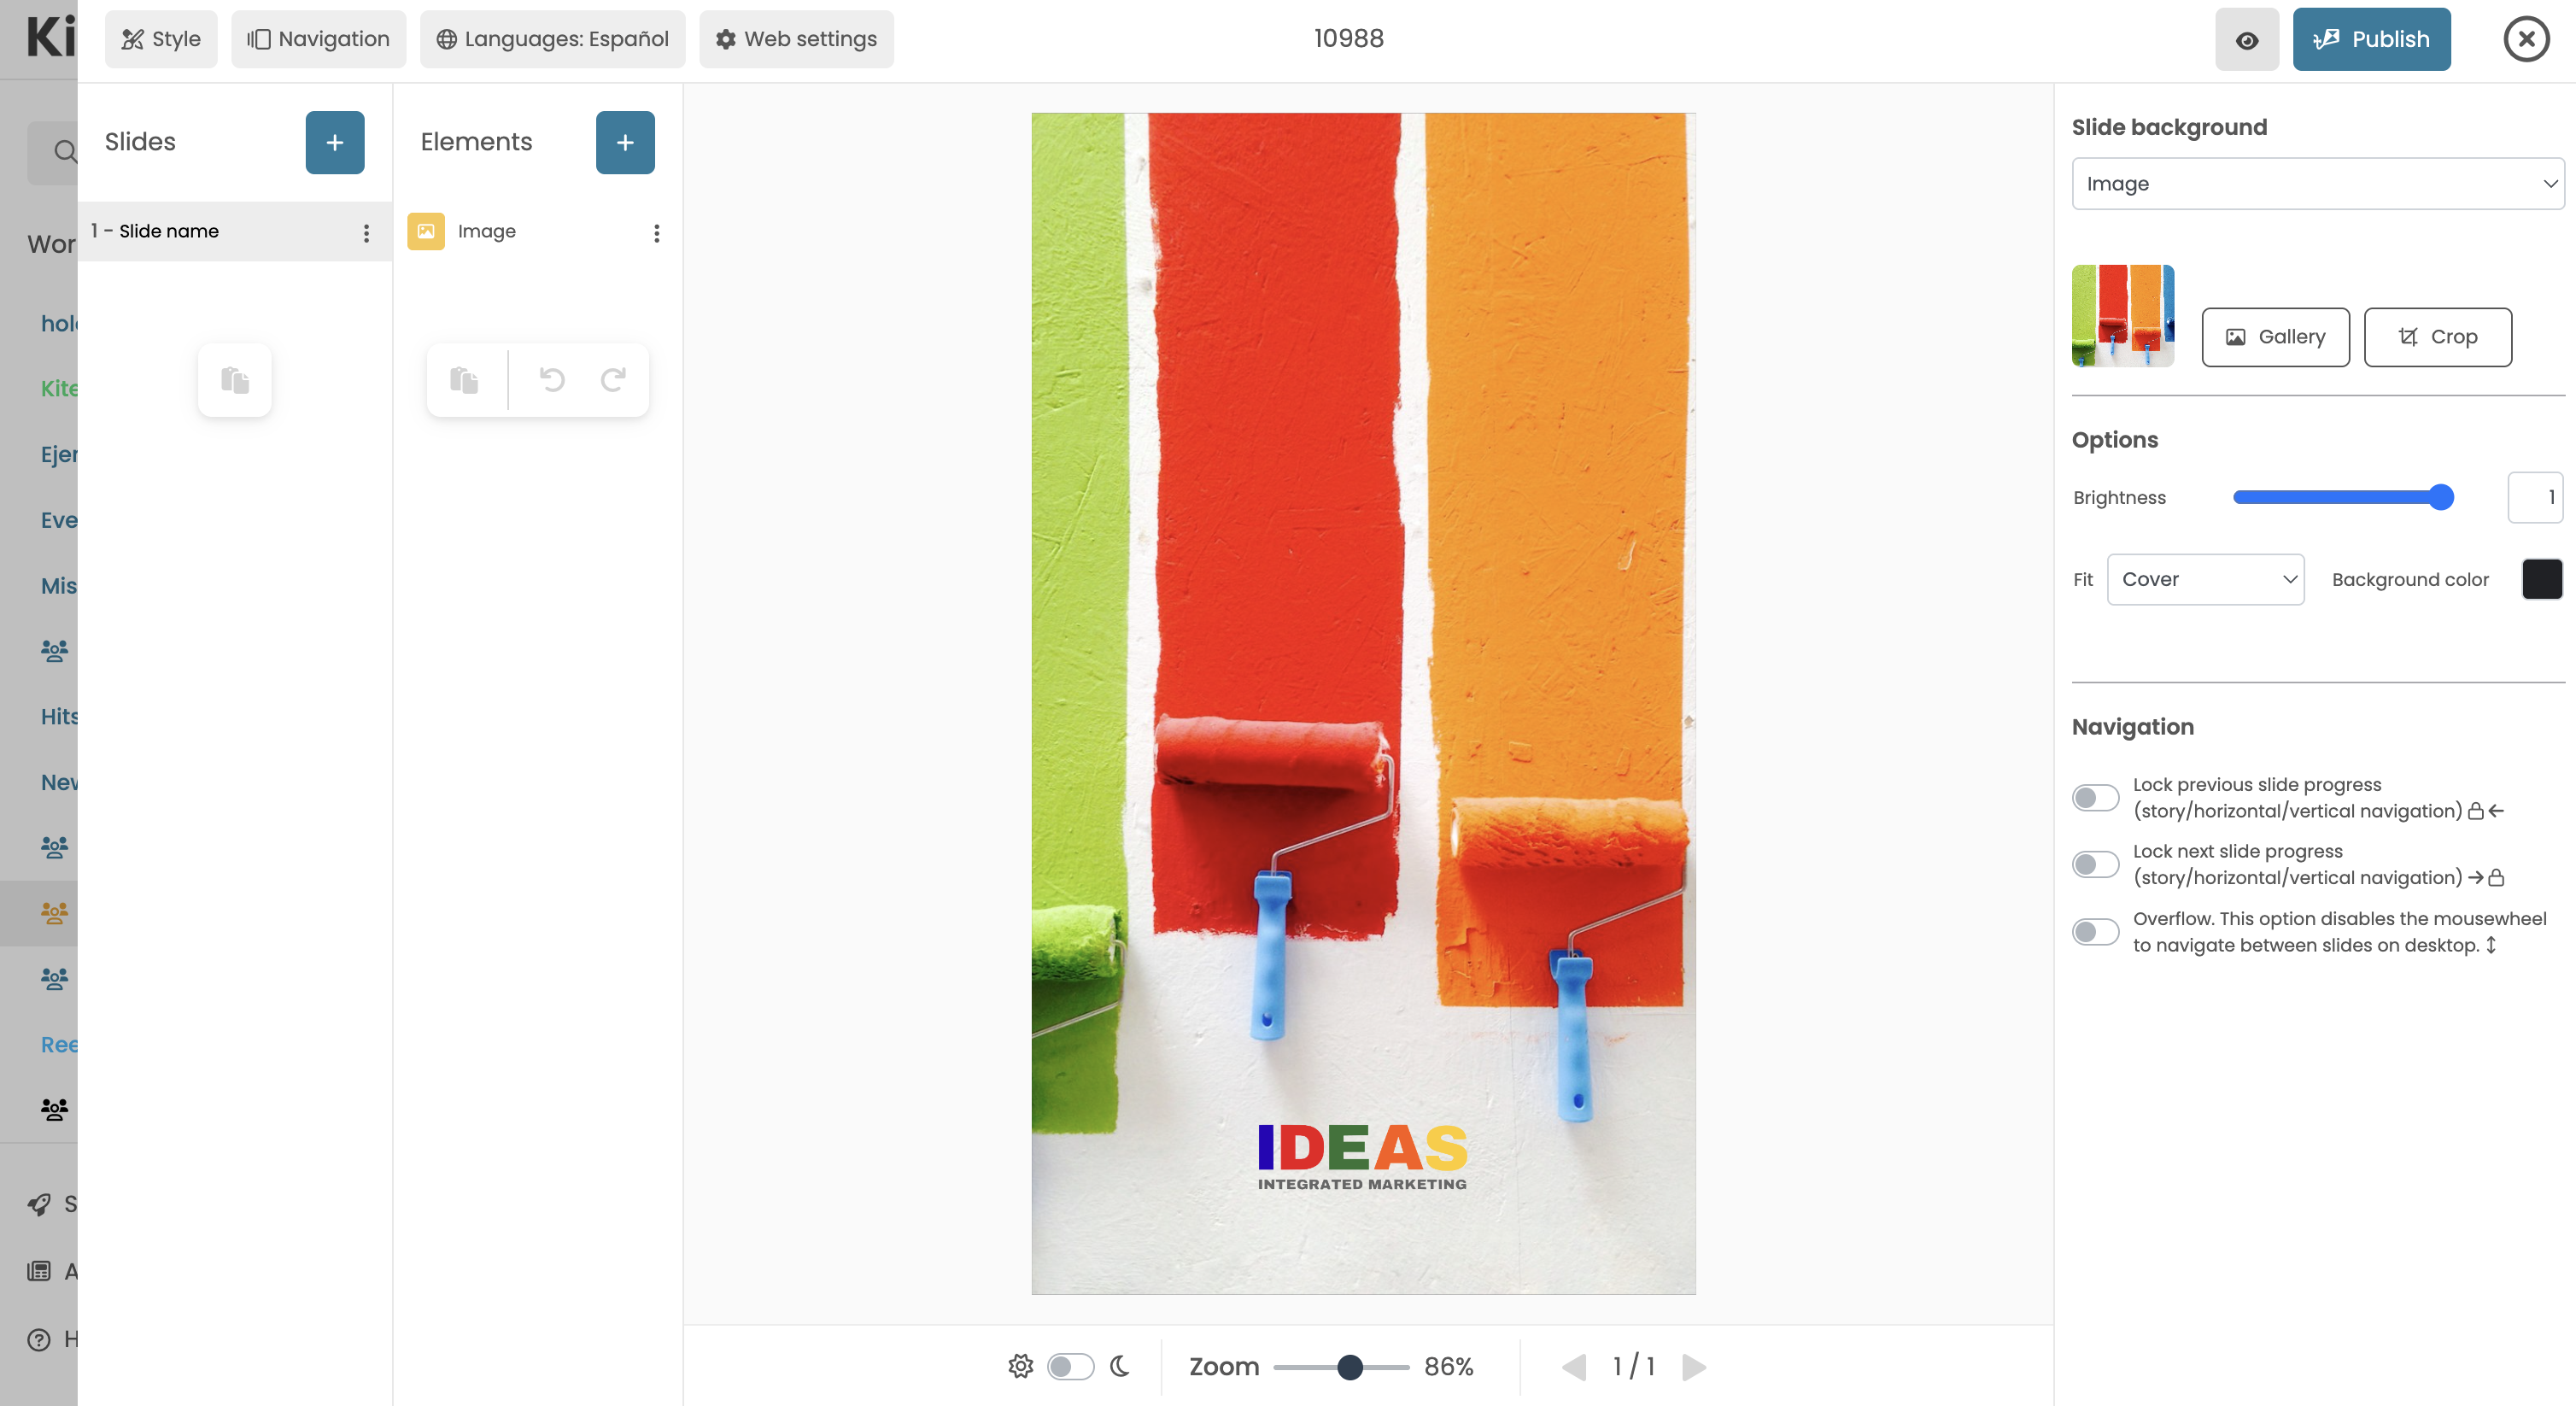Open the Image element options menu
2576x1406 pixels.
[x=657, y=232]
